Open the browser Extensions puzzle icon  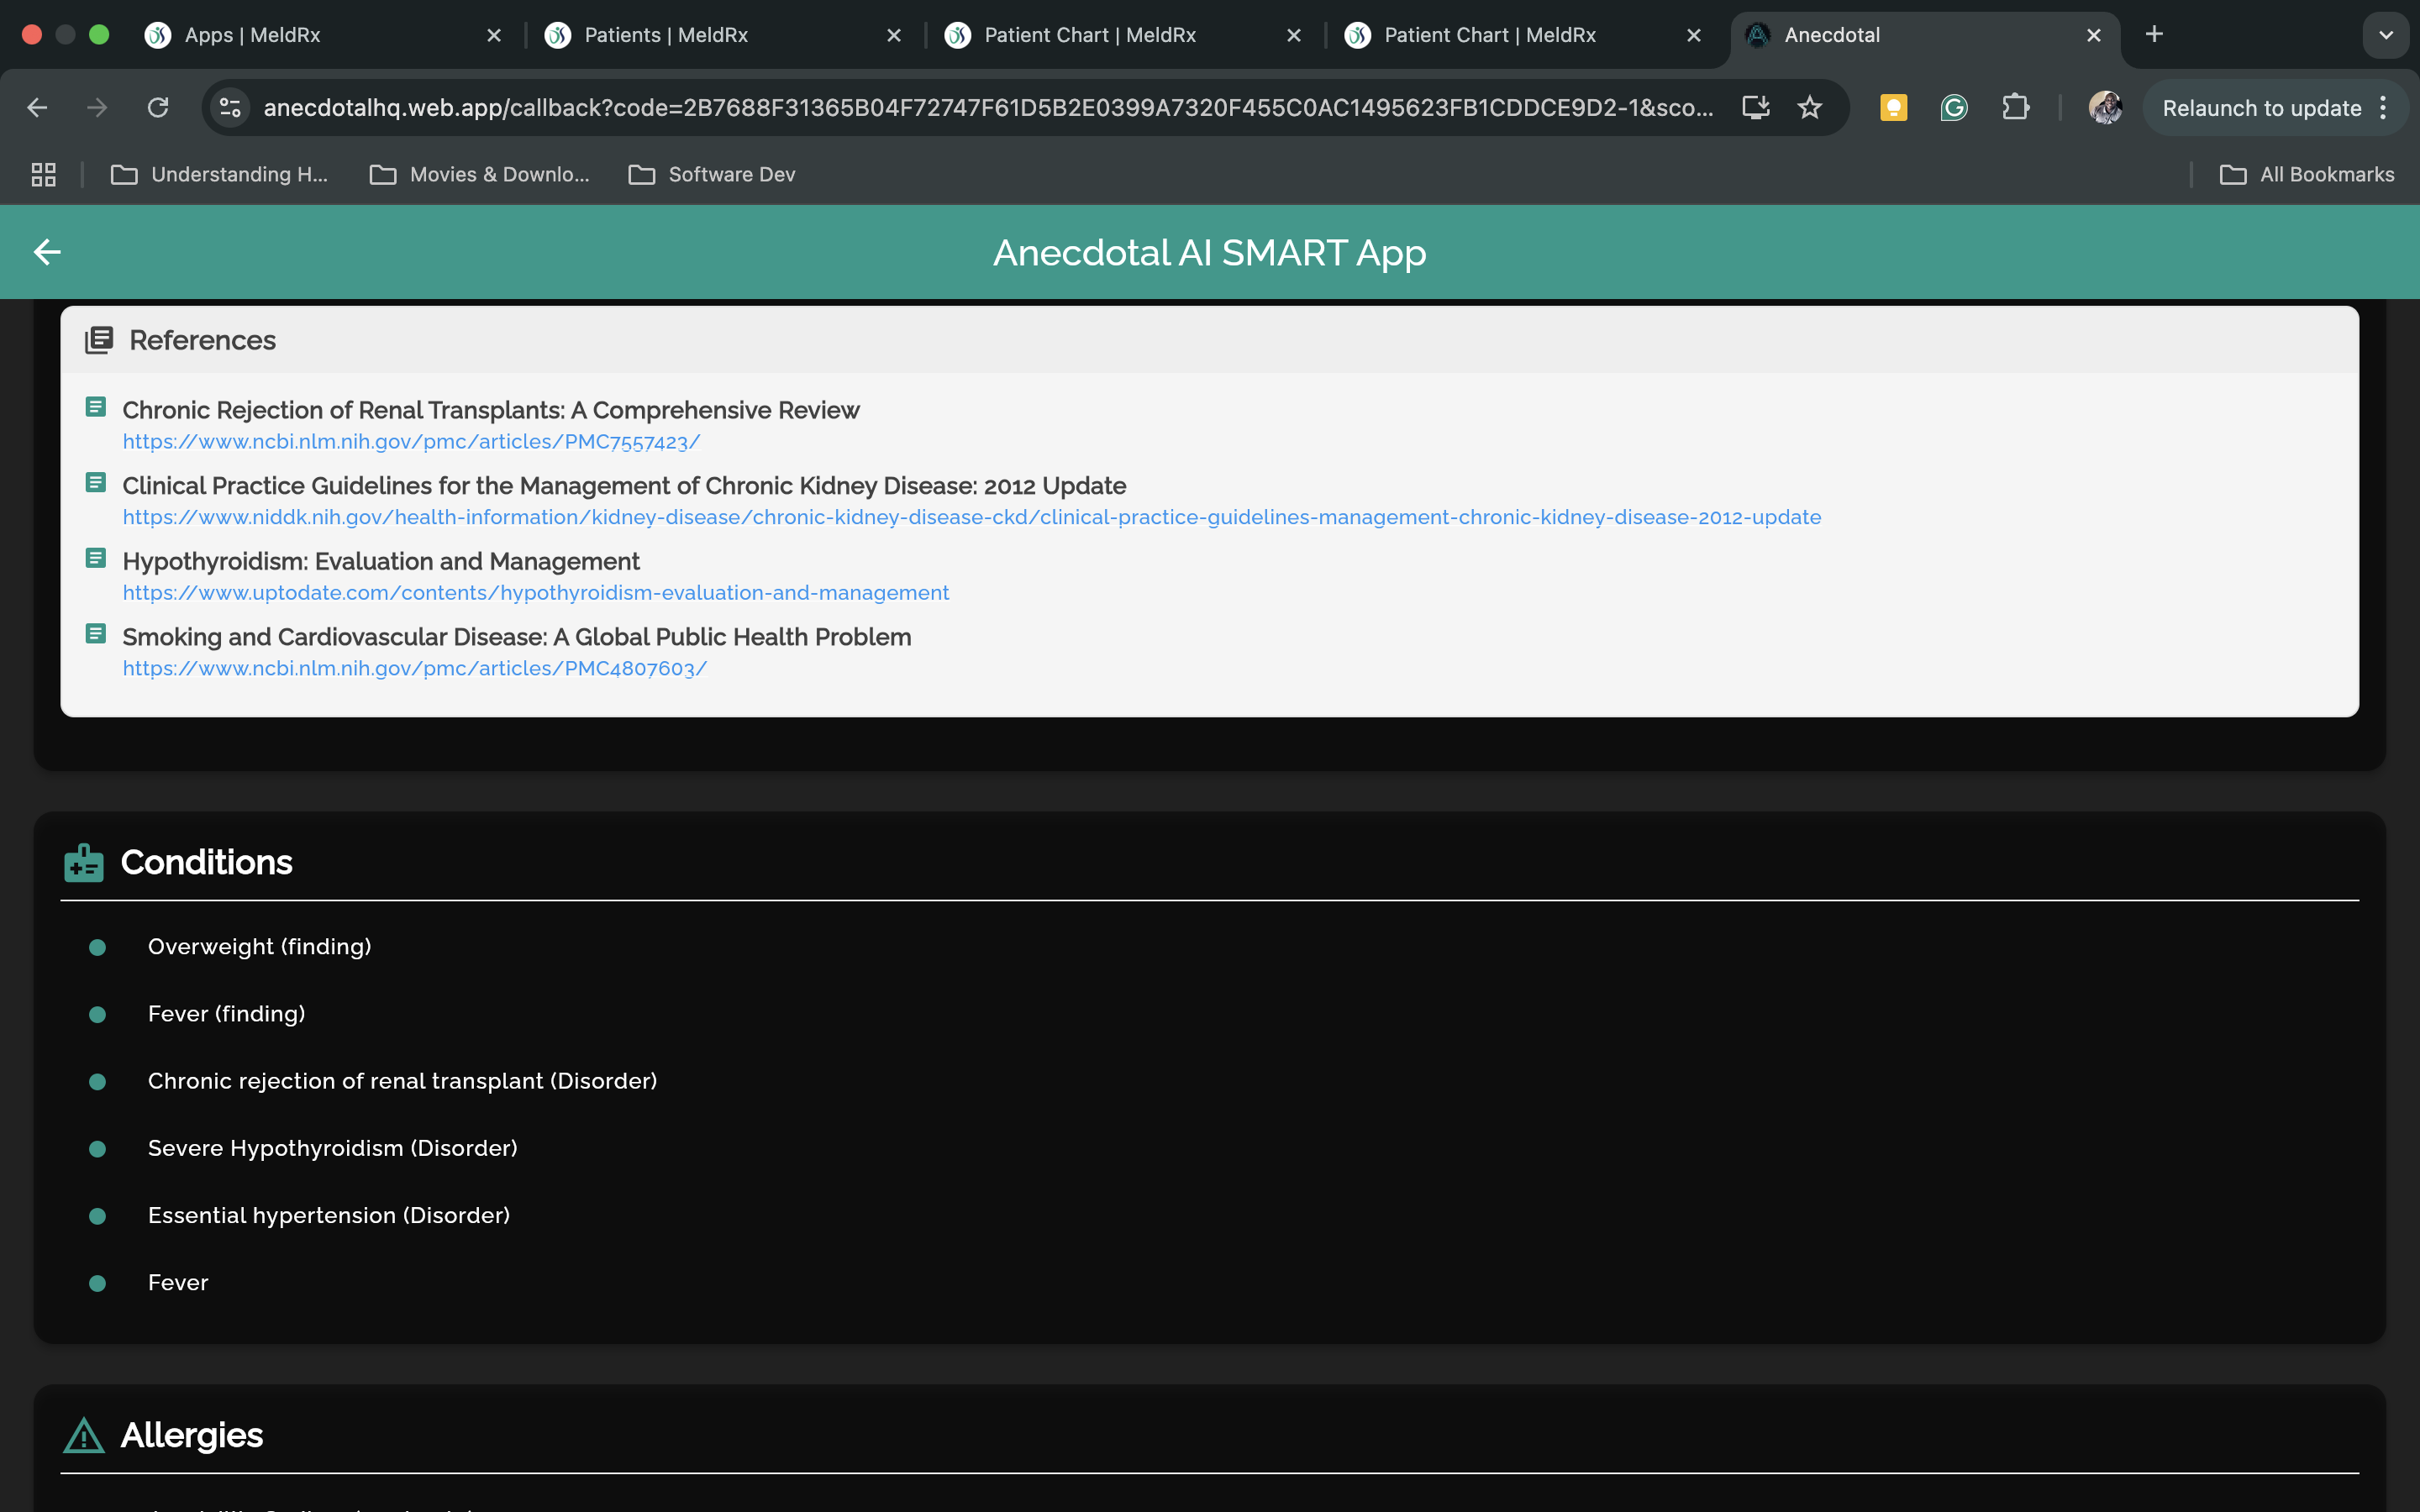(x=2015, y=108)
